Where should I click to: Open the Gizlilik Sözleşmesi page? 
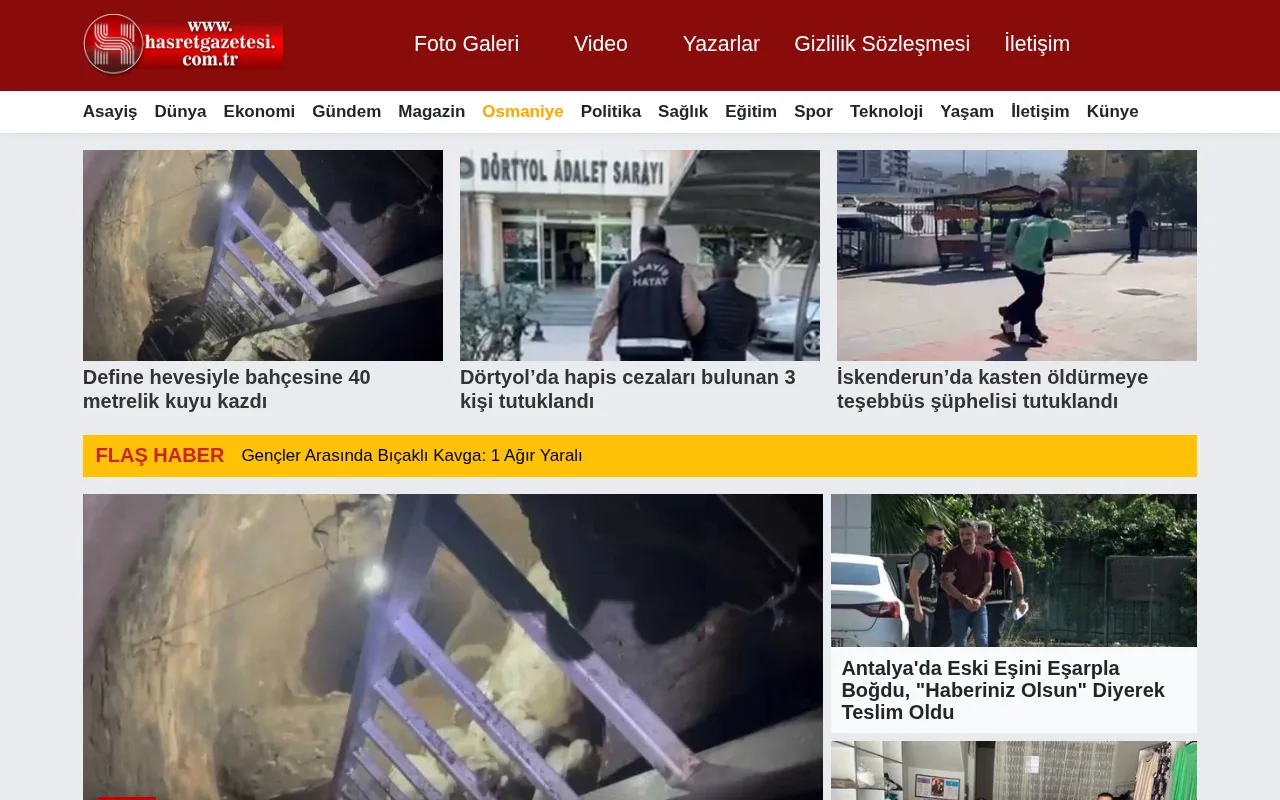pyautogui.click(x=882, y=44)
